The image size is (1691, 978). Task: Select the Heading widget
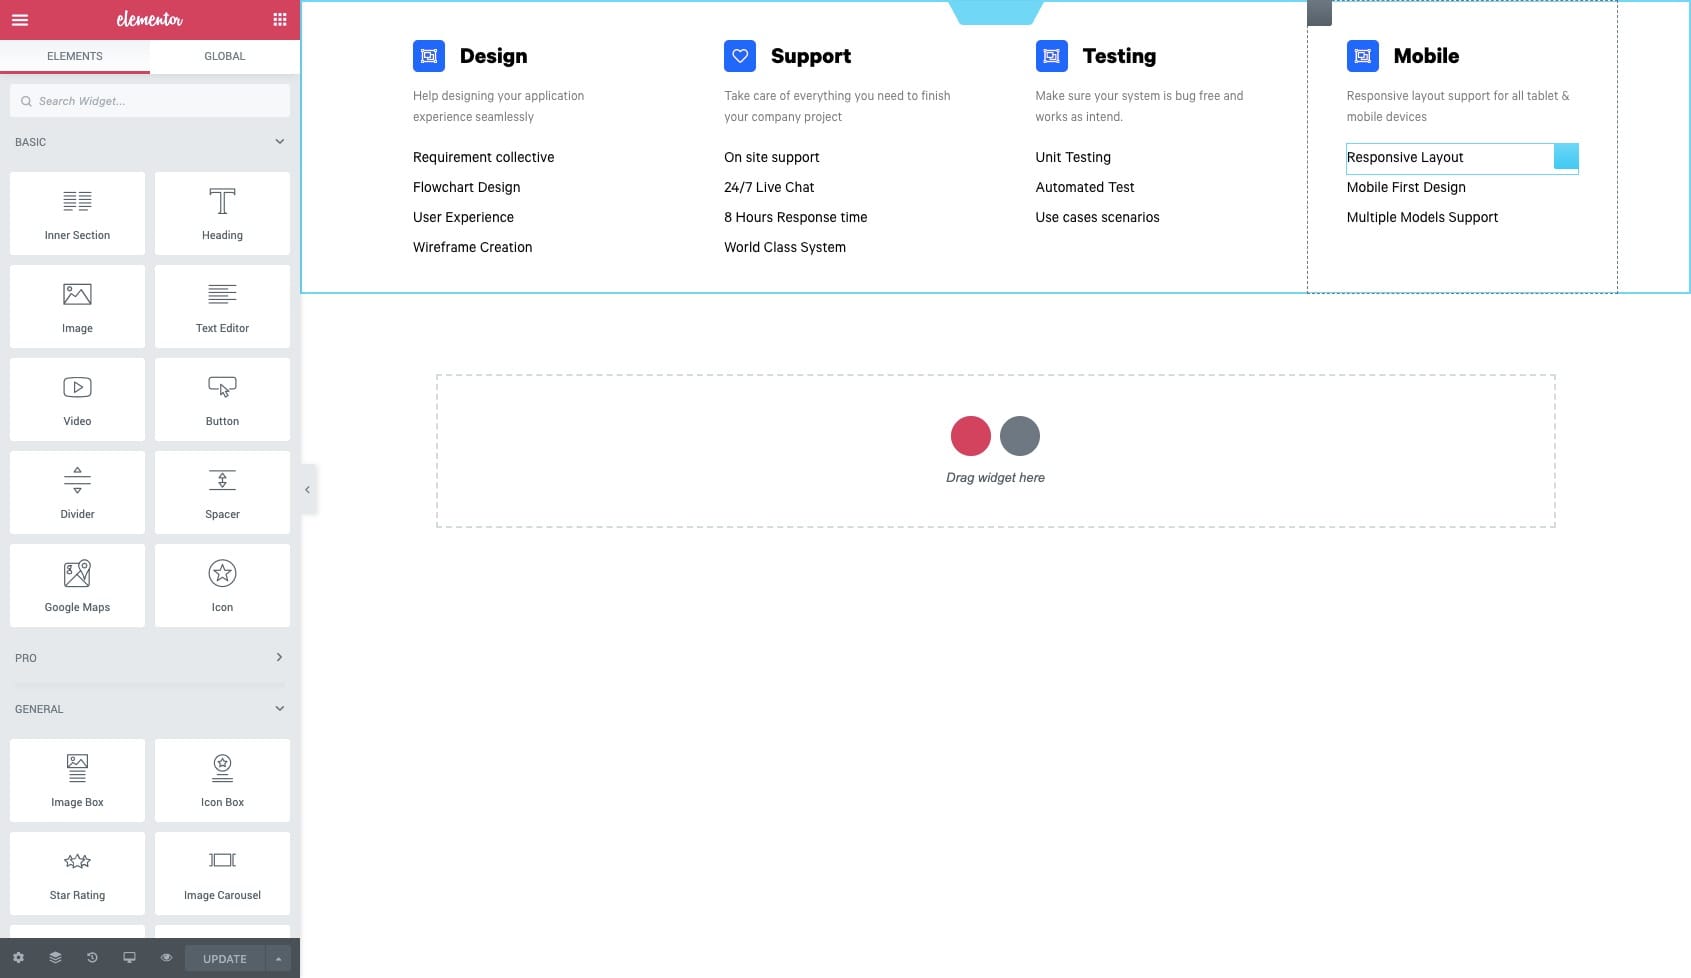tap(221, 213)
